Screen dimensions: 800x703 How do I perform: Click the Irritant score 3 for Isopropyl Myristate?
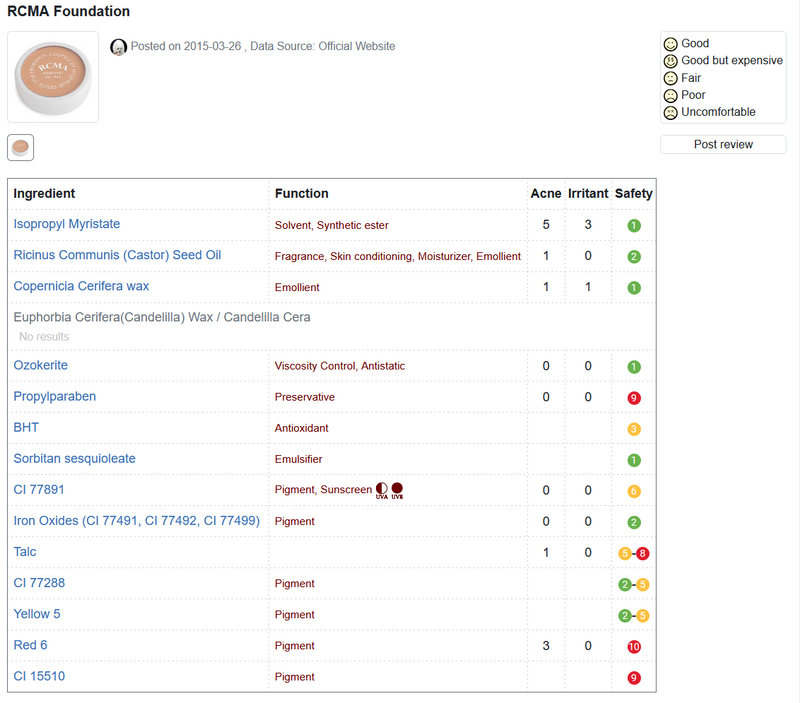(x=588, y=225)
